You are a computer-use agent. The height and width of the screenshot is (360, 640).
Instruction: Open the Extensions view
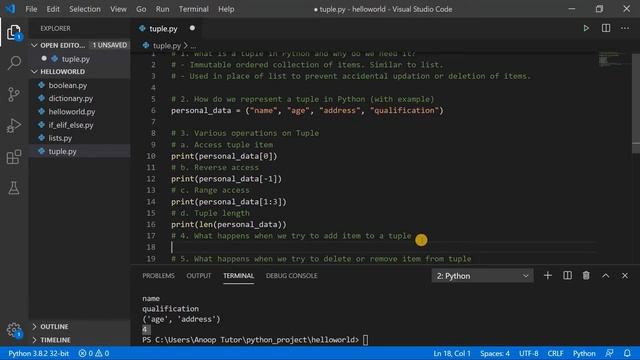coord(14,157)
